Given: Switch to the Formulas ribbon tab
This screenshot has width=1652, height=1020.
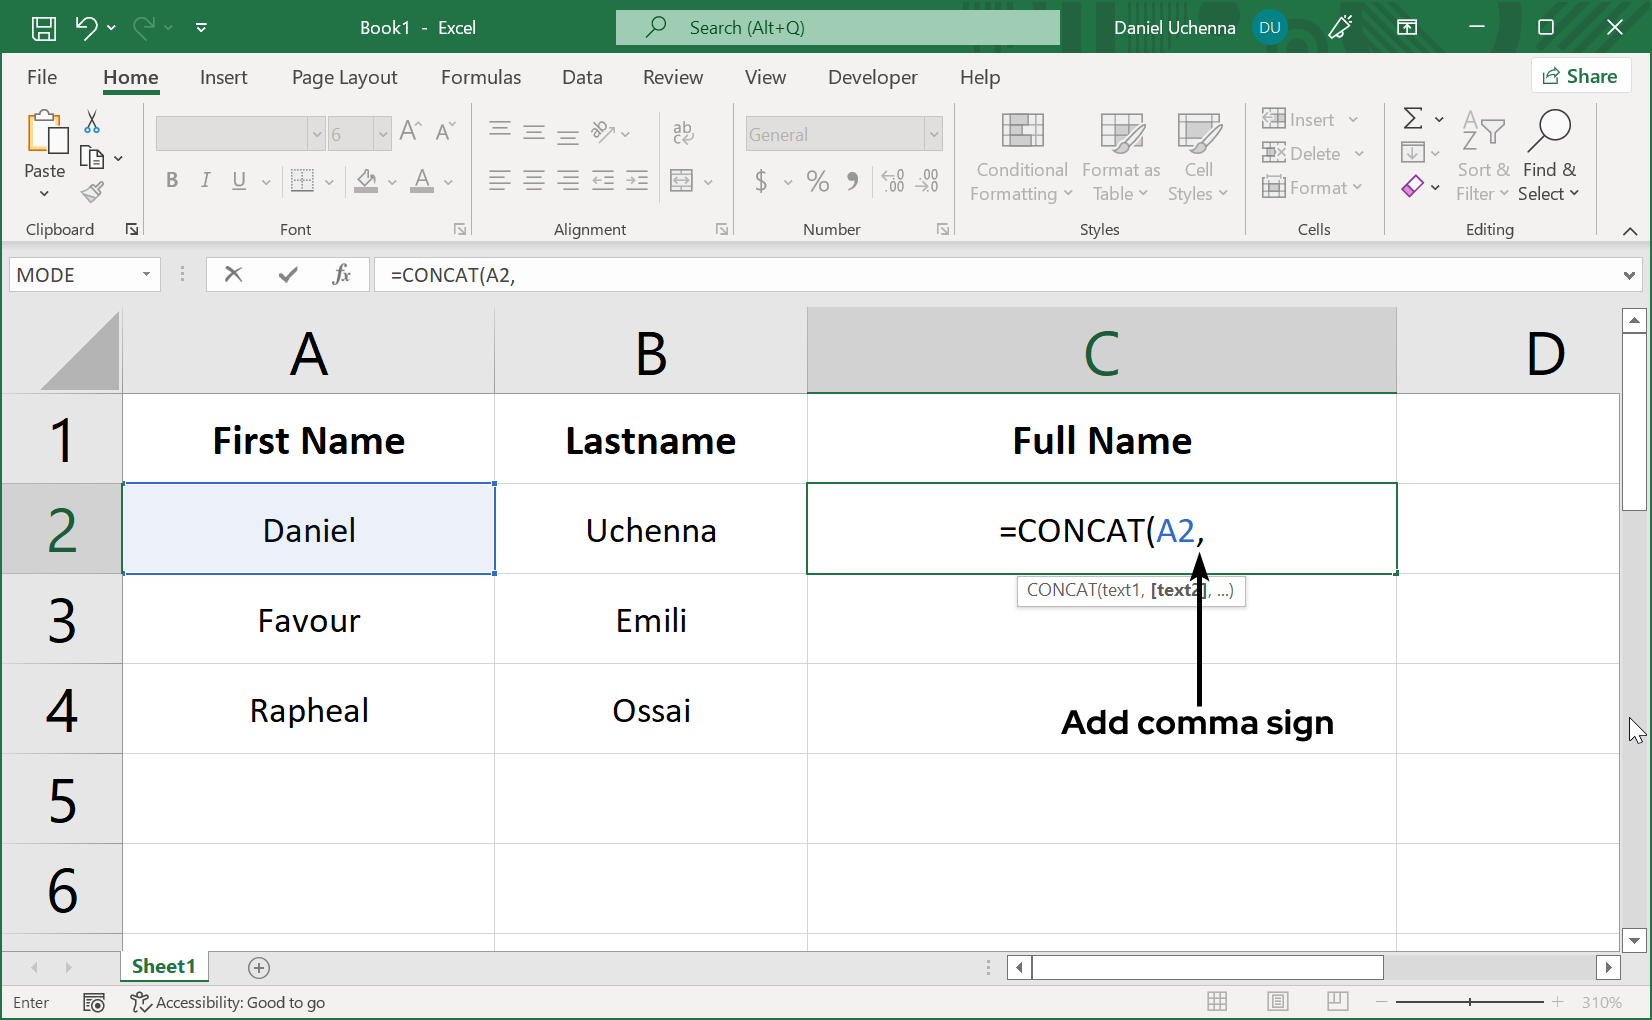Looking at the screenshot, I should [x=481, y=77].
